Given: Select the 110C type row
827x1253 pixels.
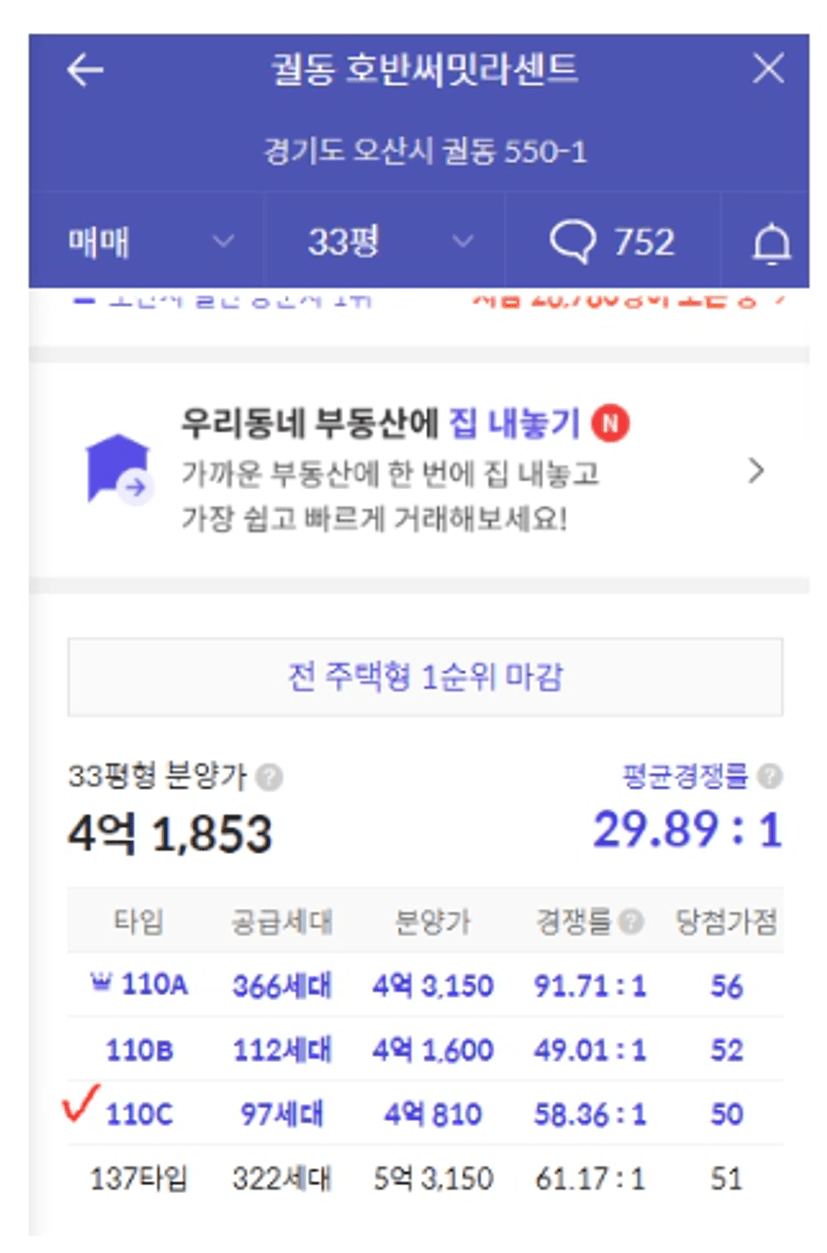Looking at the screenshot, I should pos(425,1114).
